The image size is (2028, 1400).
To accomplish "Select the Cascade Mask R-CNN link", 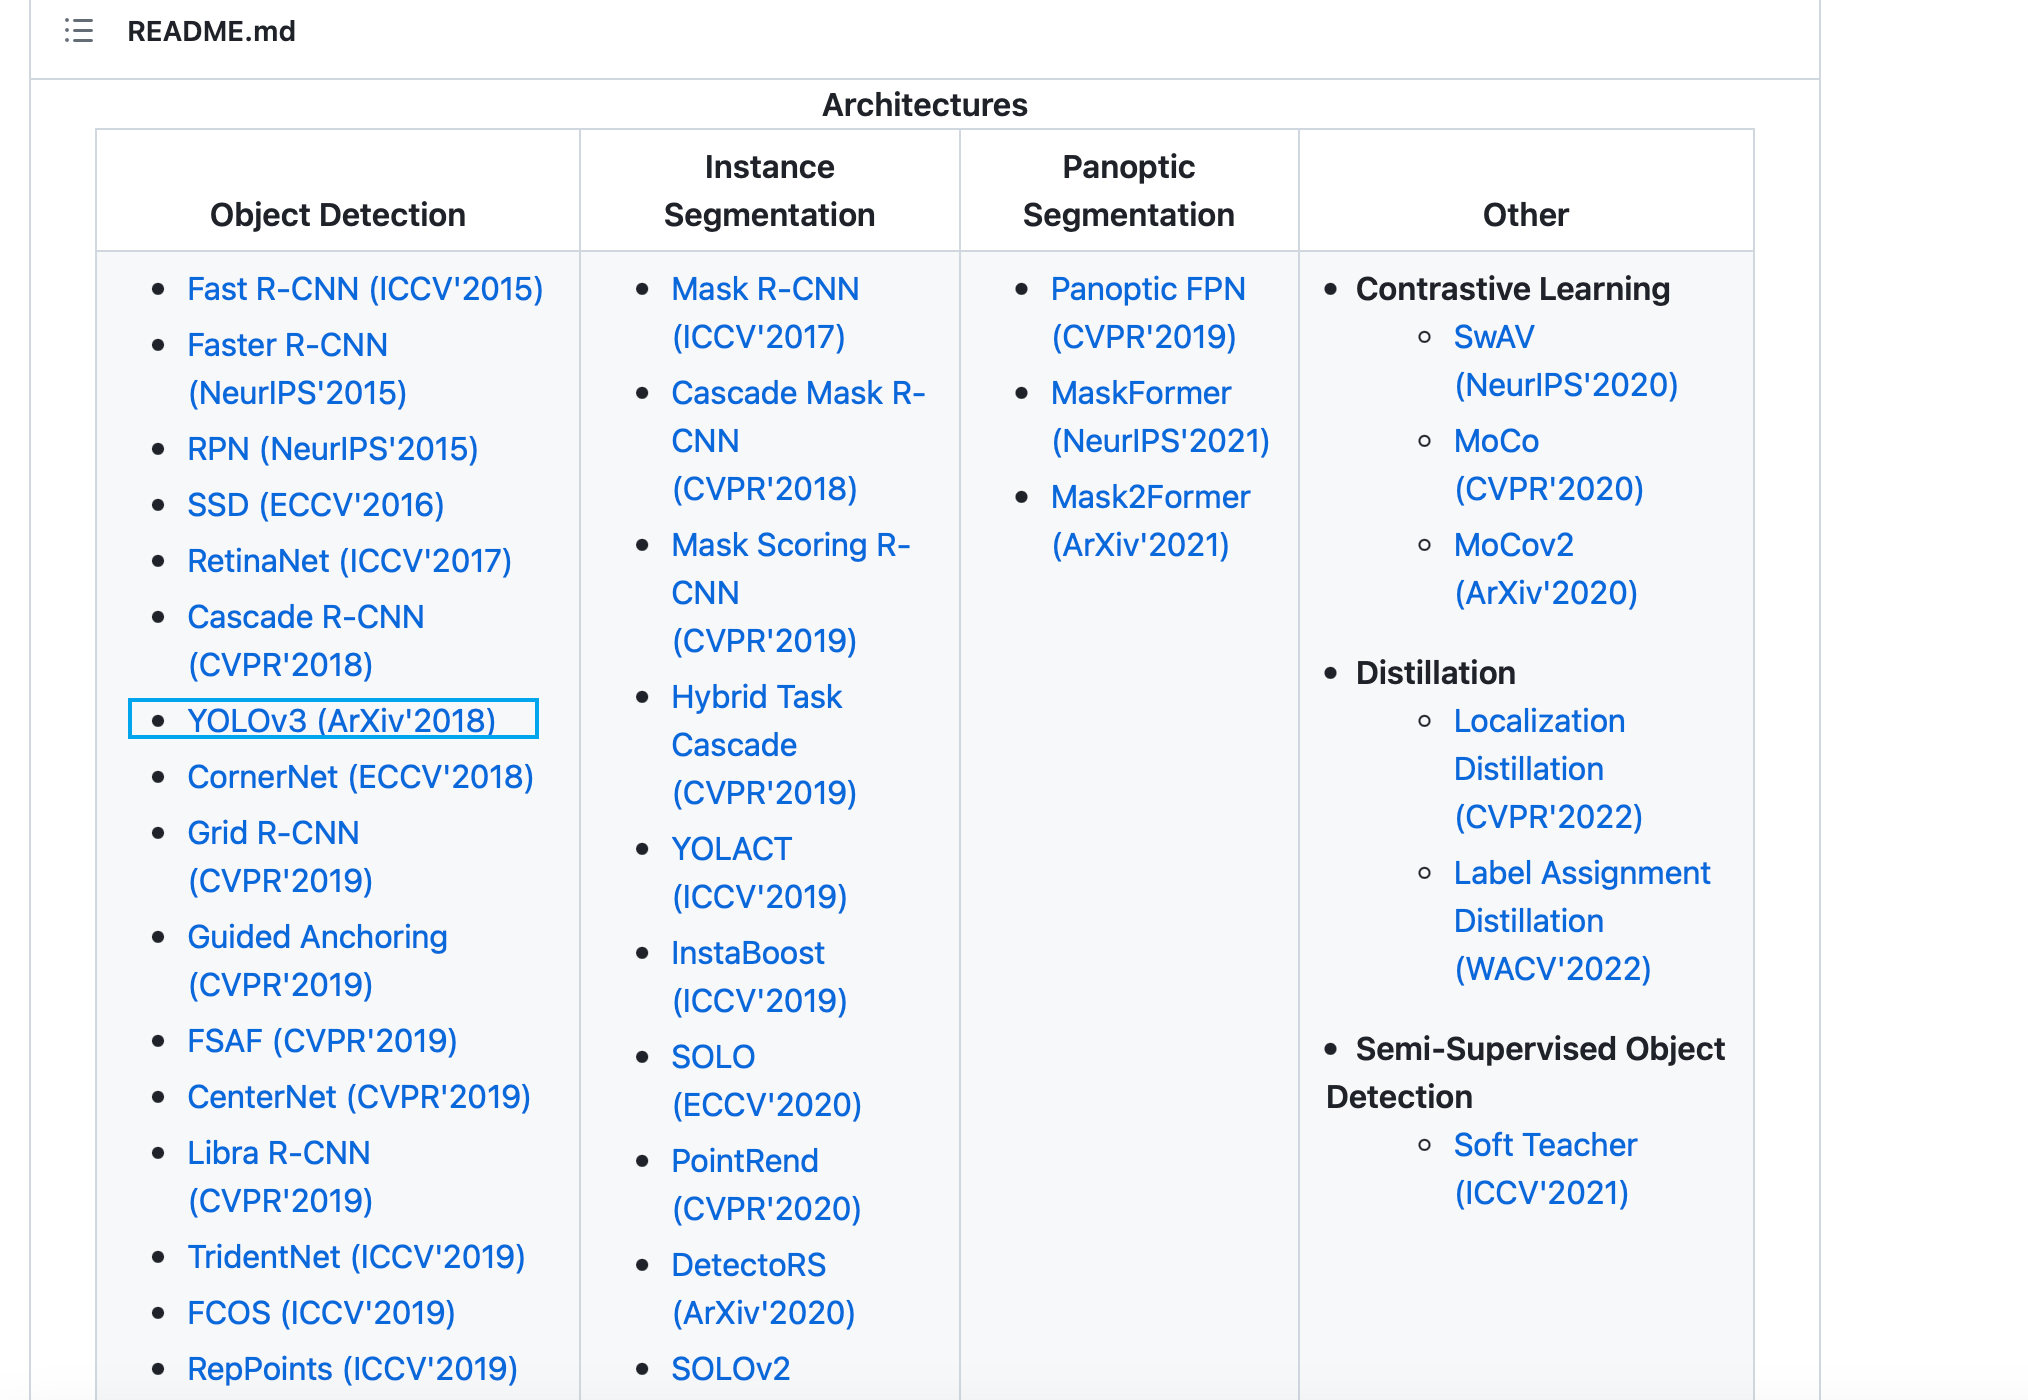I will tap(797, 393).
